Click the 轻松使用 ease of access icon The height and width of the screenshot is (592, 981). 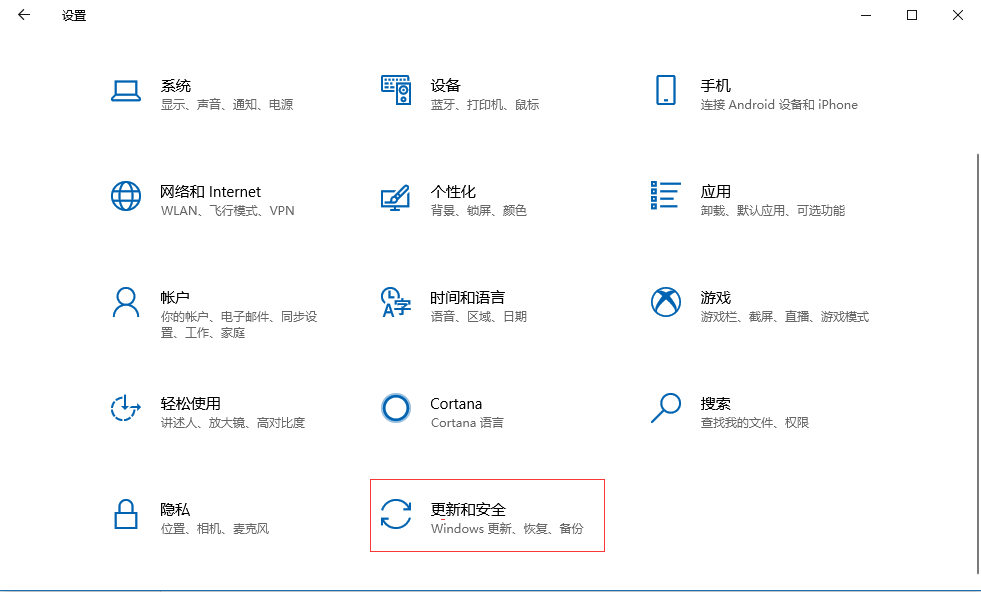[126, 408]
